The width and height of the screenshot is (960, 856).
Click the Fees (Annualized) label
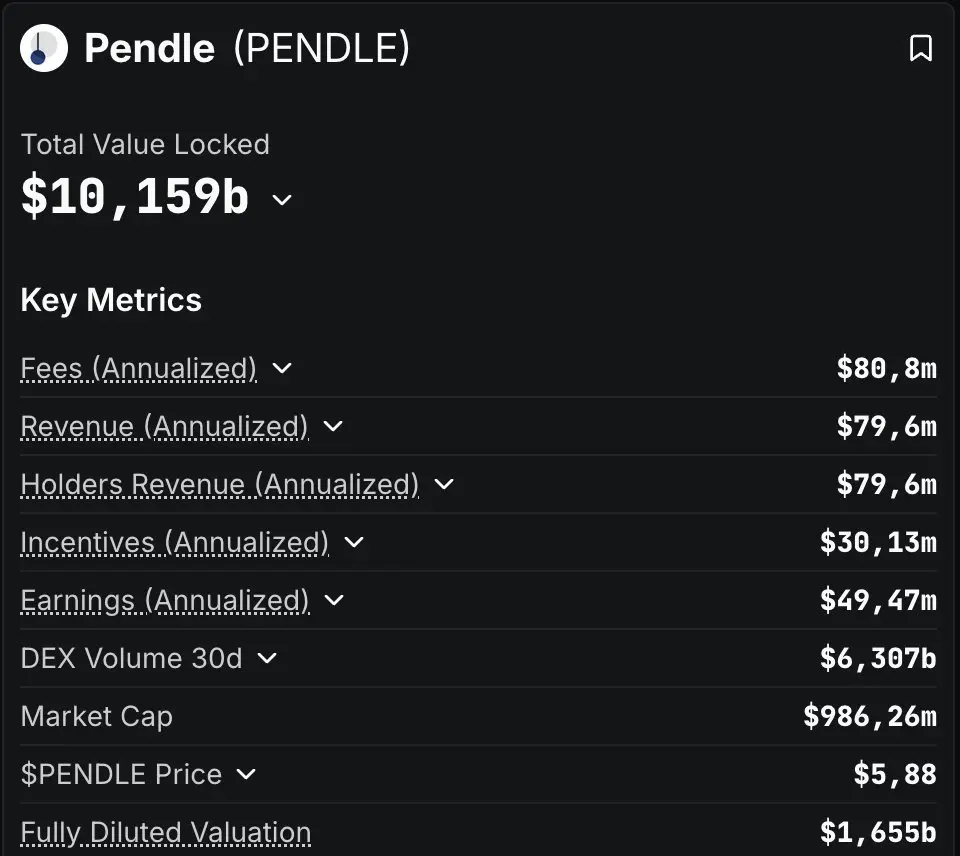pyautogui.click(x=138, y=369)
